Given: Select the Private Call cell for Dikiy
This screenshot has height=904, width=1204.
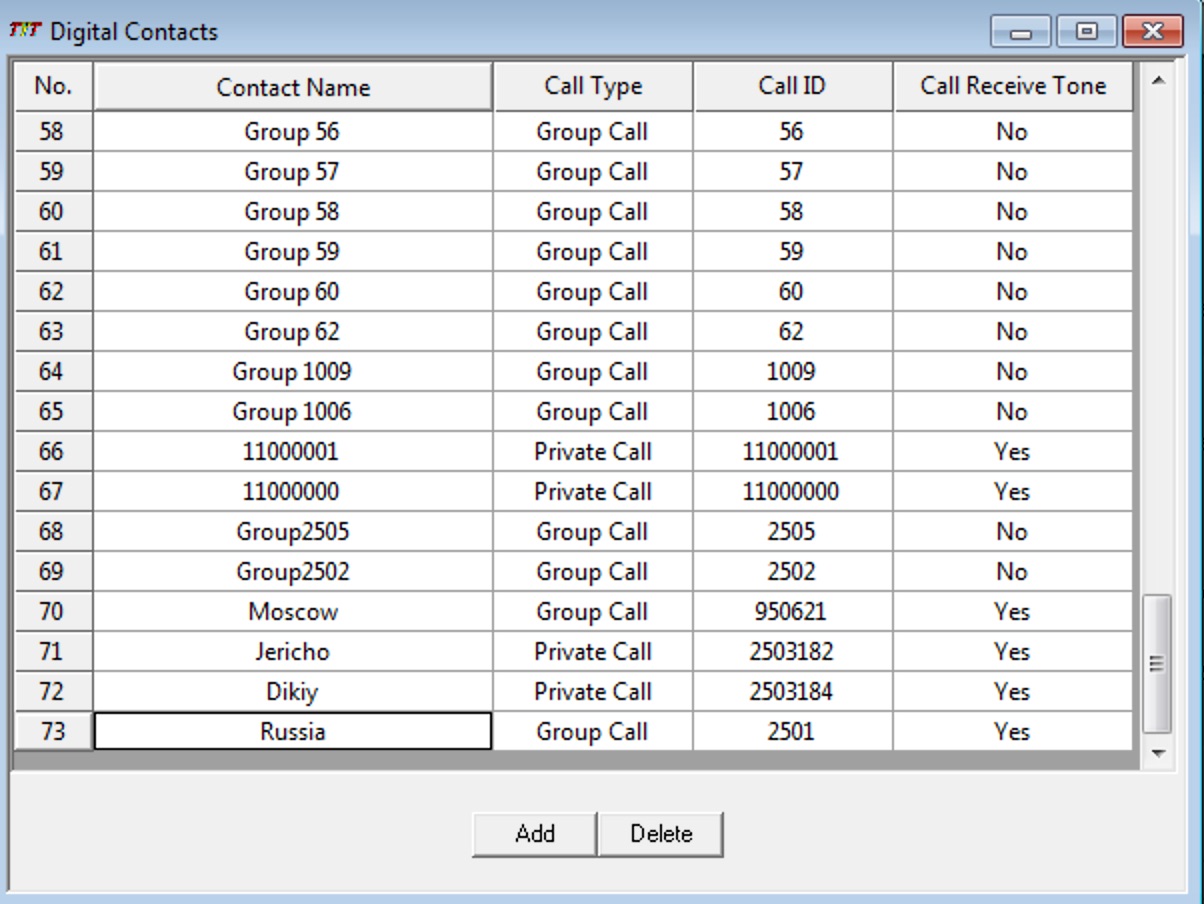Looking at the screenshot, I should pyautogui.click(x=593, y=691).
